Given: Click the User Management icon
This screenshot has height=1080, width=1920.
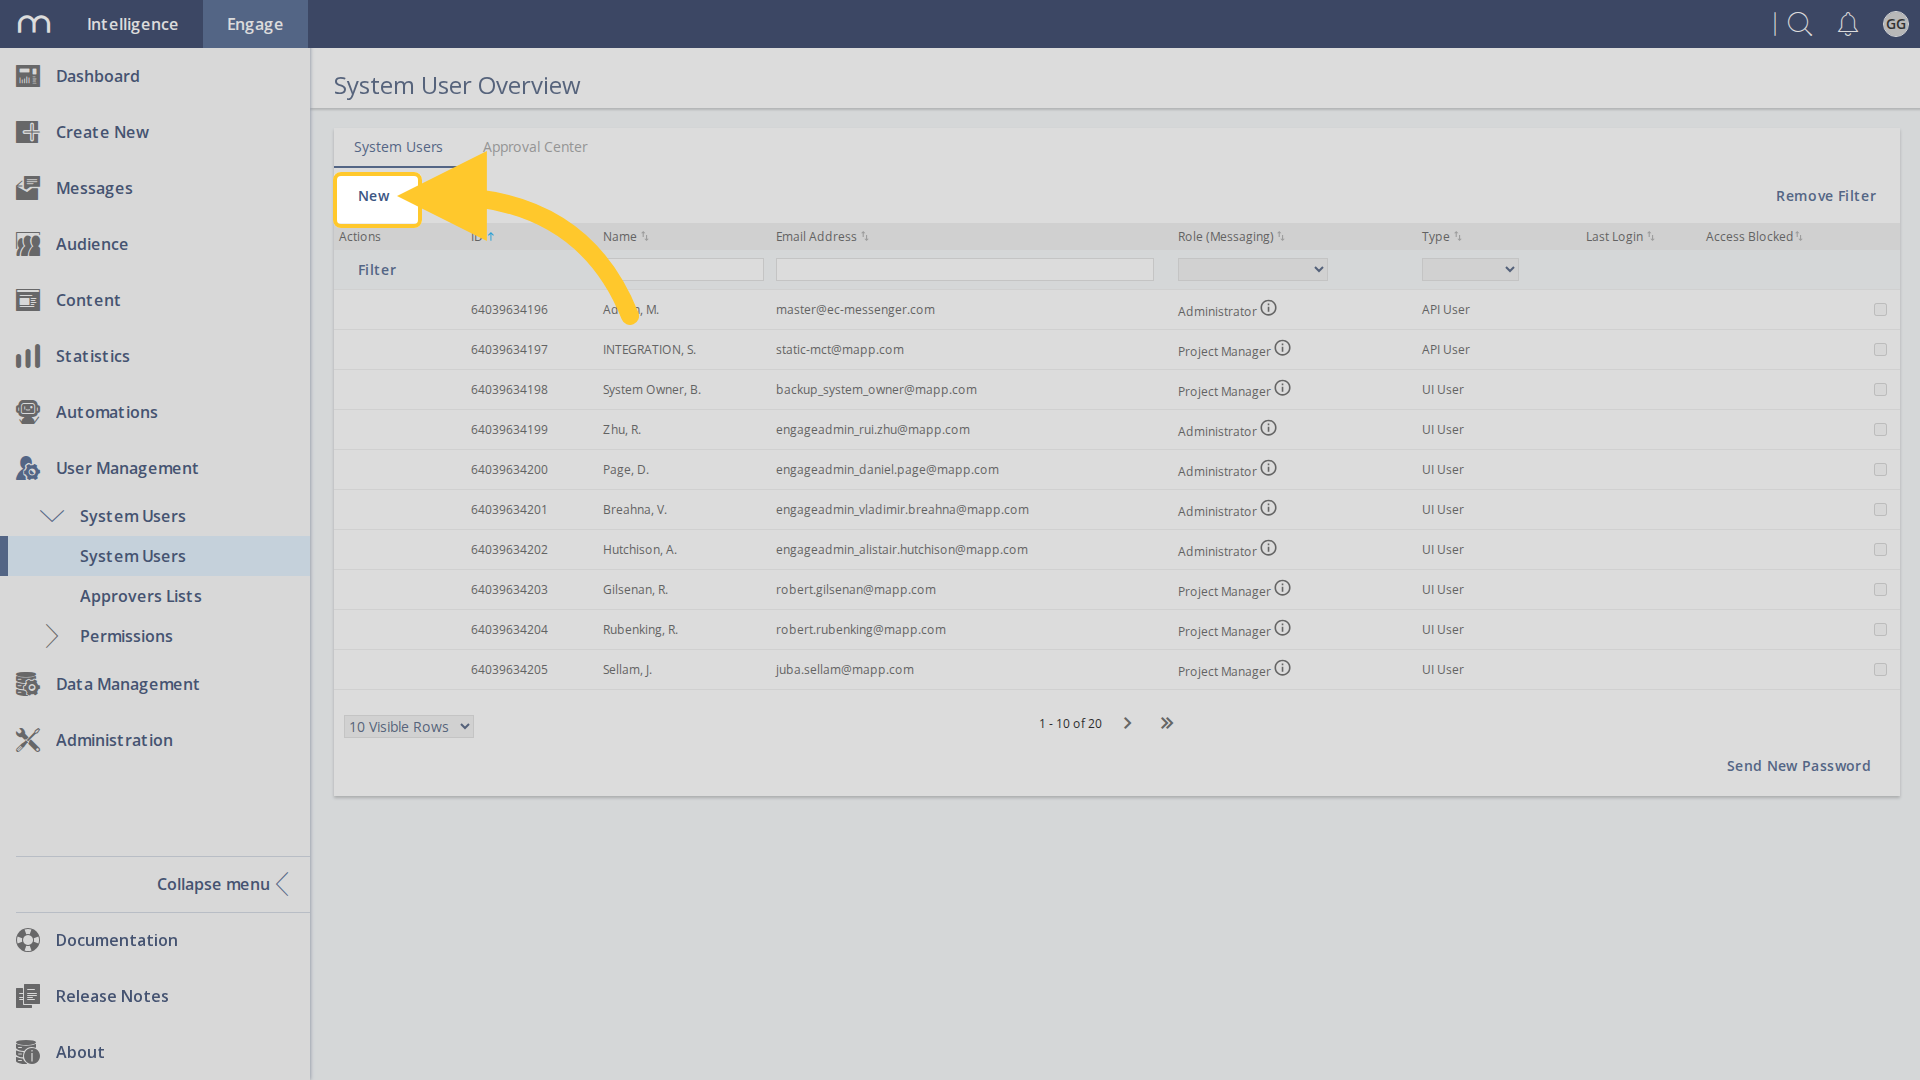Looking at the screenshot, I should point(28,468).
